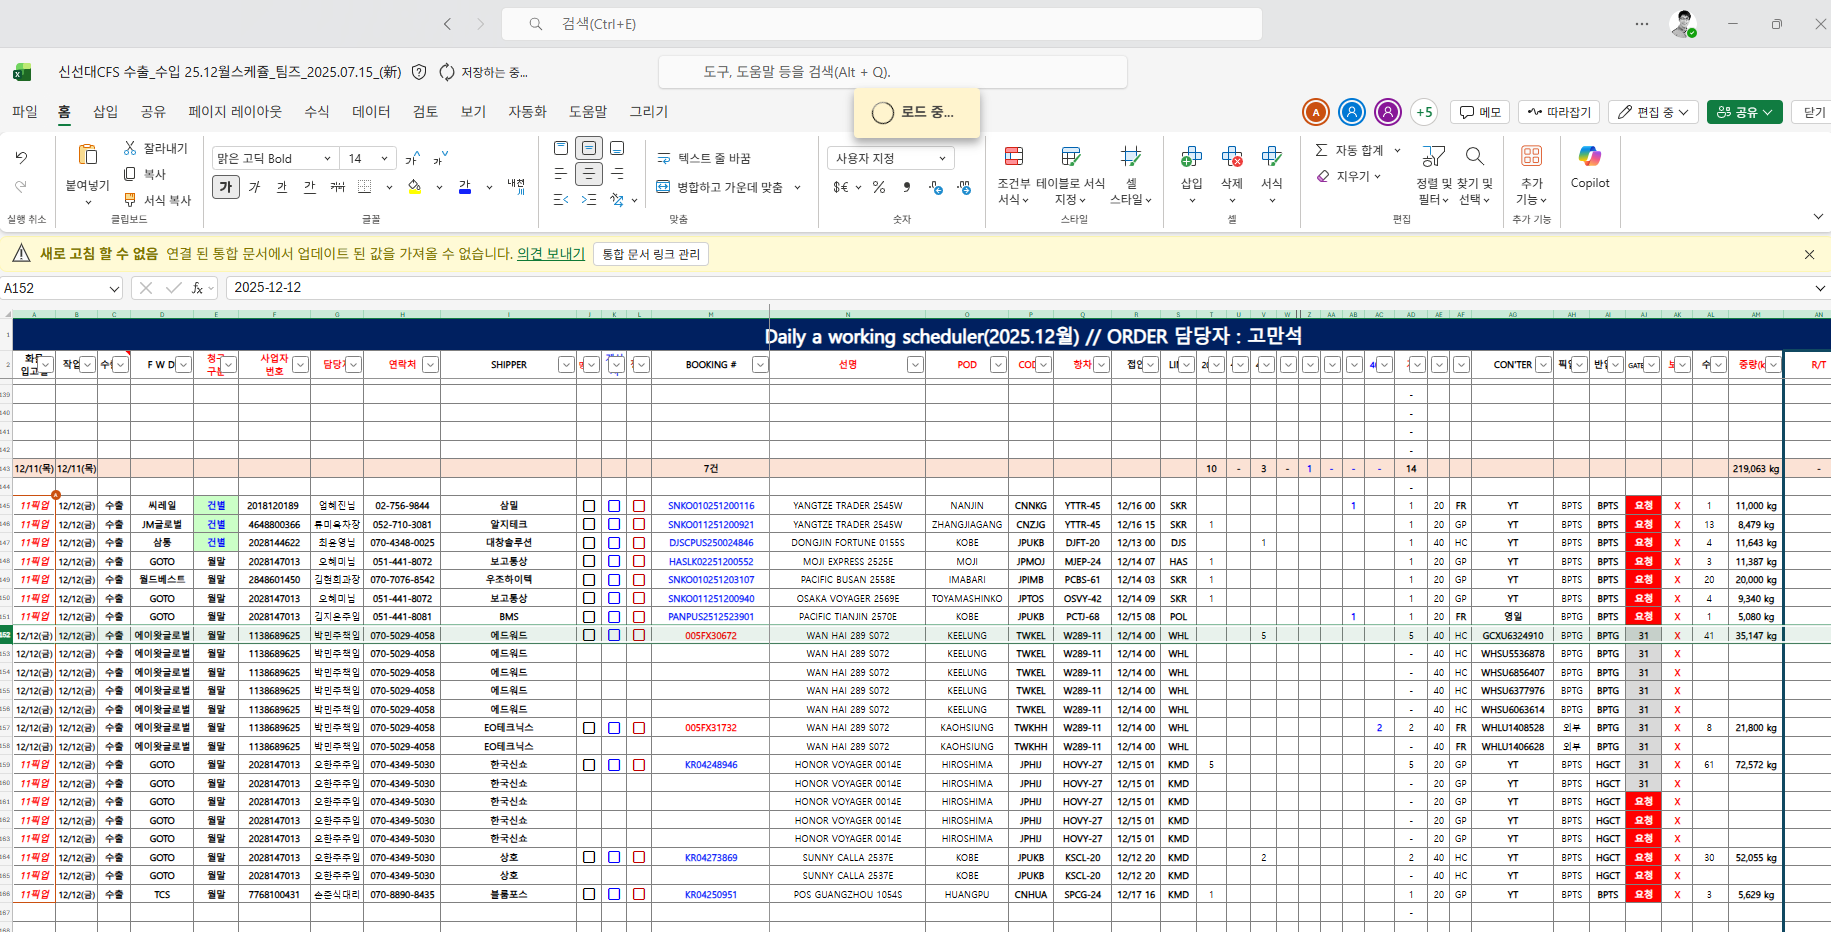Click the percent style icon

[879, 187]
